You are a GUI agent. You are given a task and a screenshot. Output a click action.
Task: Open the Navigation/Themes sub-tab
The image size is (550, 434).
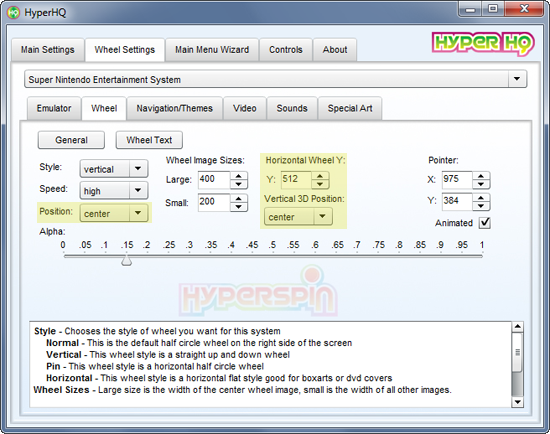coord(174,108)
